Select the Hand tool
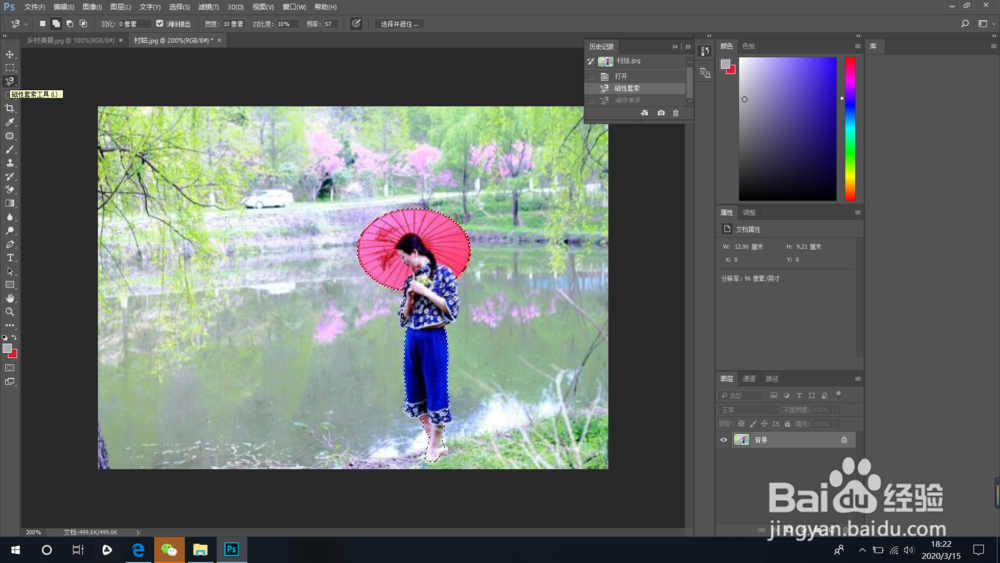The image size is (1000, 563). tap(10, 298)
